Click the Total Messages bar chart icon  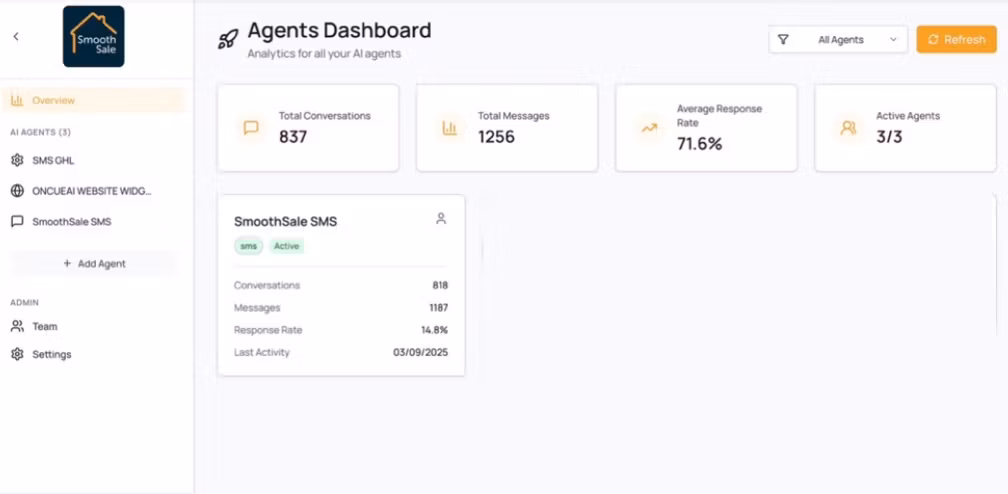(x=449, y=127)
